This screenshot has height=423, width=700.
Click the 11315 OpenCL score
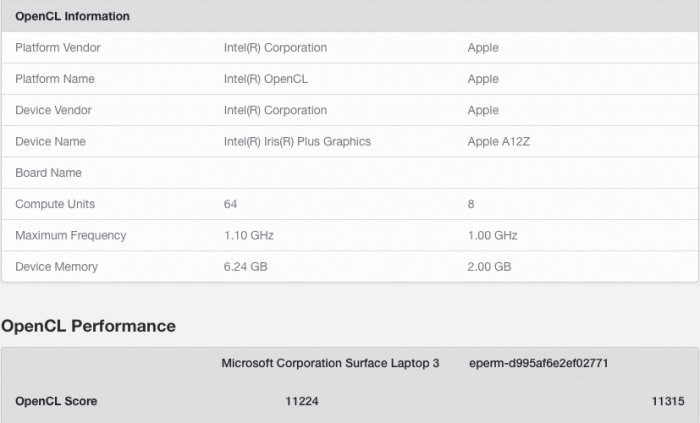pos(667,401)
